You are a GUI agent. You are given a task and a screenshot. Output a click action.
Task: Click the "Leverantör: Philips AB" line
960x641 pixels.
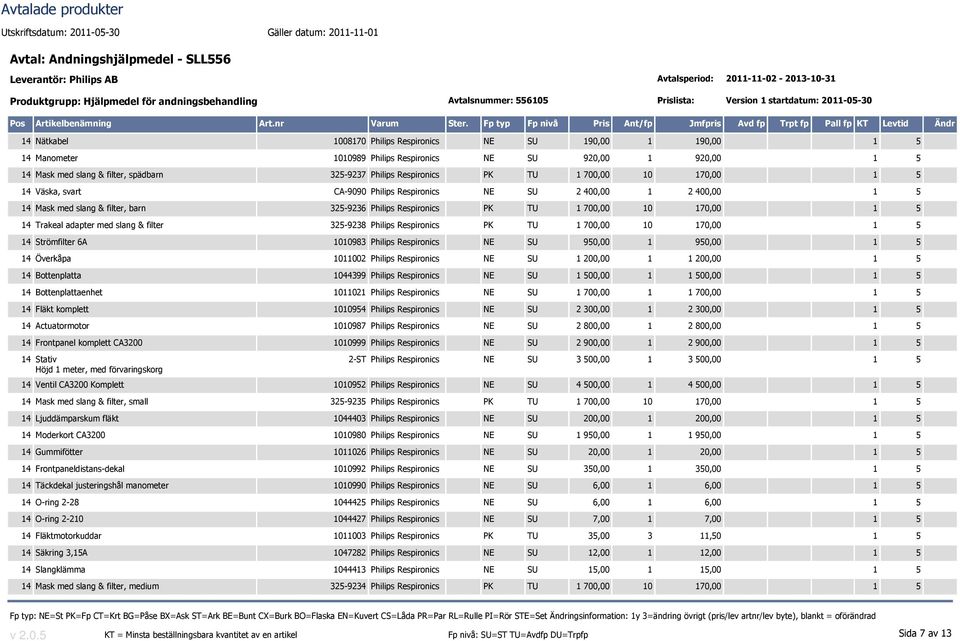pyautogui.click(x=64, y=80)
